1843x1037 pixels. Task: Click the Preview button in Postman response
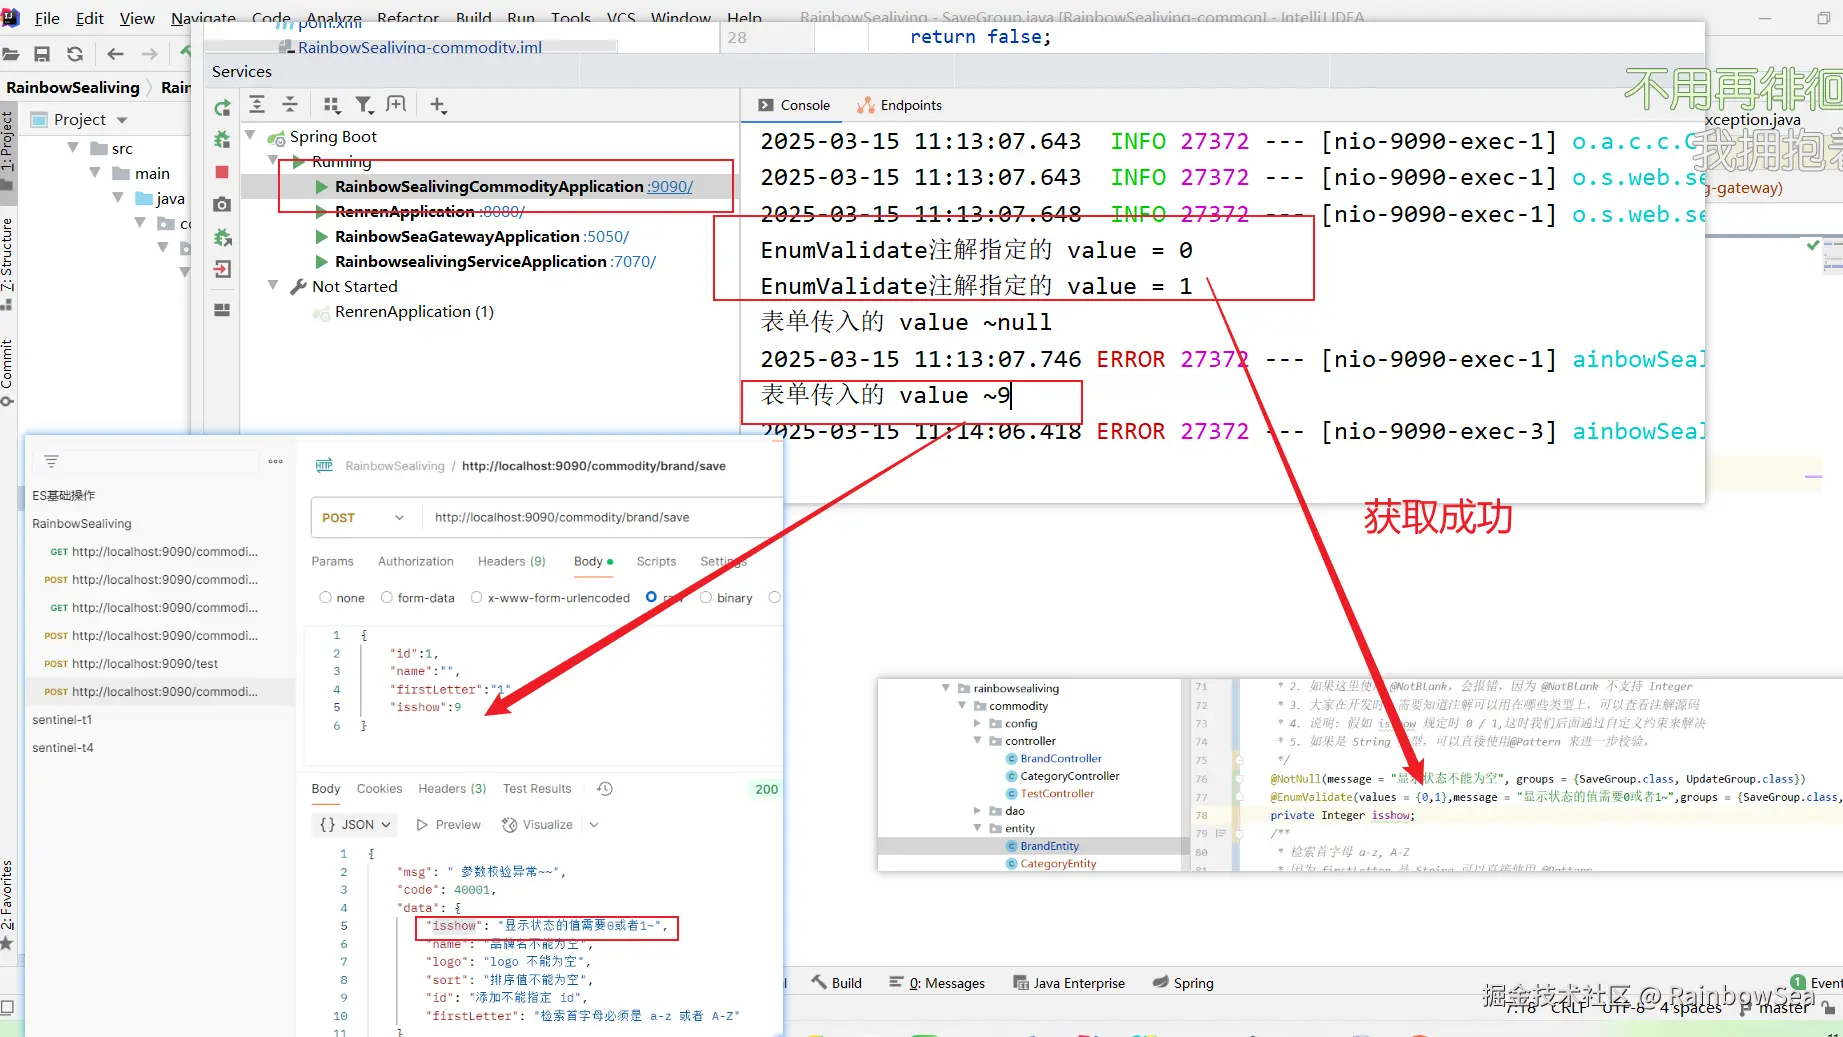pyautogui.click(x=448, y=825)
